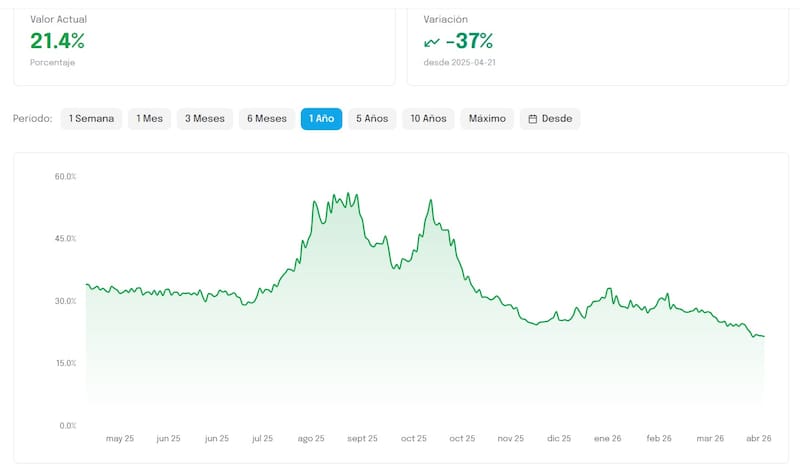Click the calendar icon beside Desde
800x469 pixels.
pos(533,118)
